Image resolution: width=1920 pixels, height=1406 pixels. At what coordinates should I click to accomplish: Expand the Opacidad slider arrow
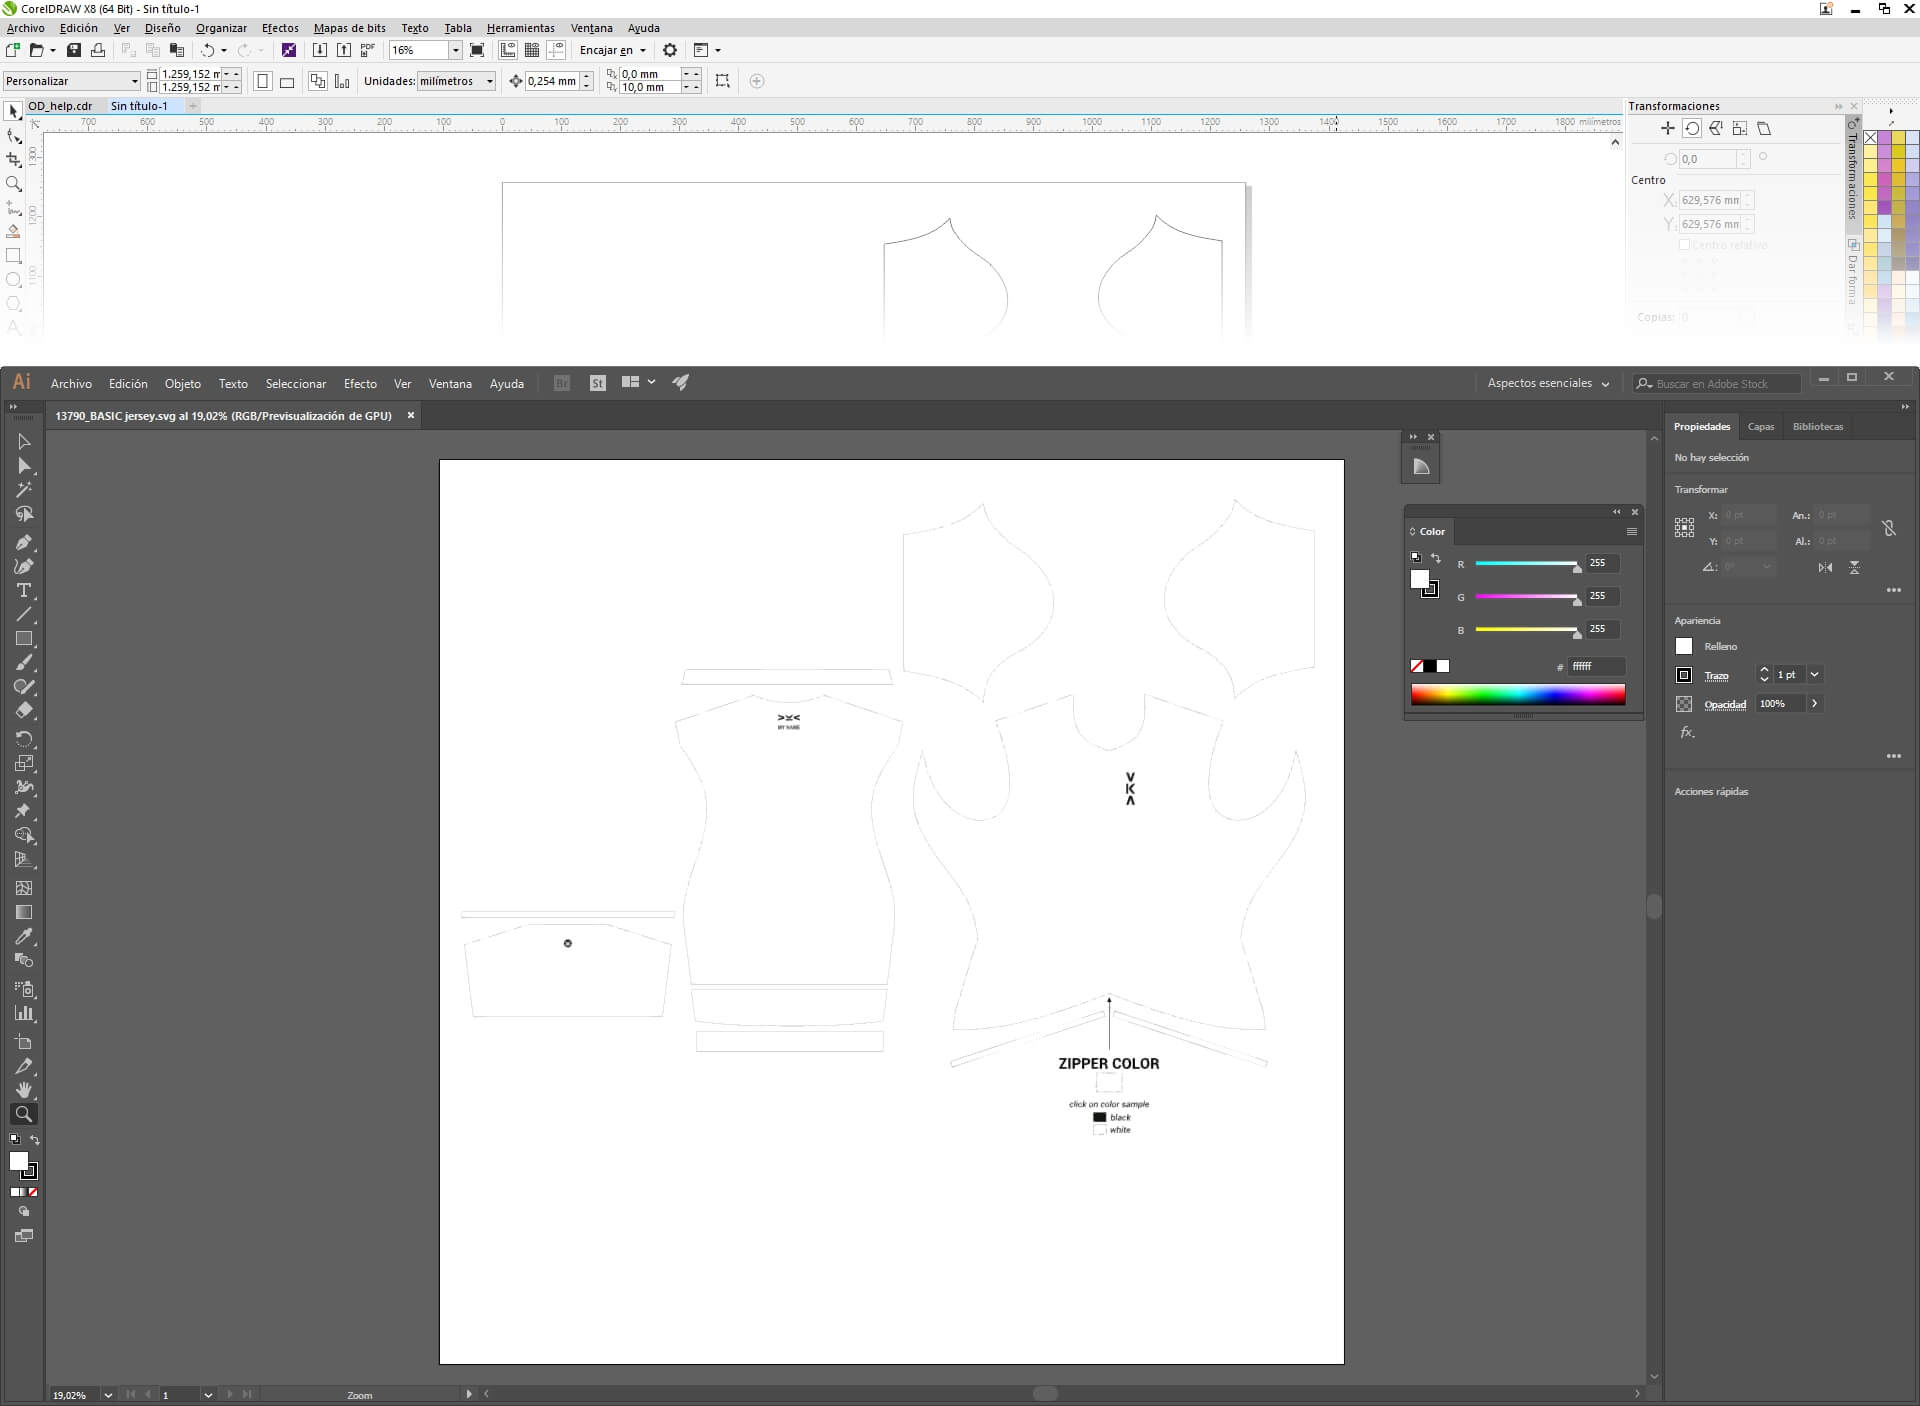[1815, 704]
